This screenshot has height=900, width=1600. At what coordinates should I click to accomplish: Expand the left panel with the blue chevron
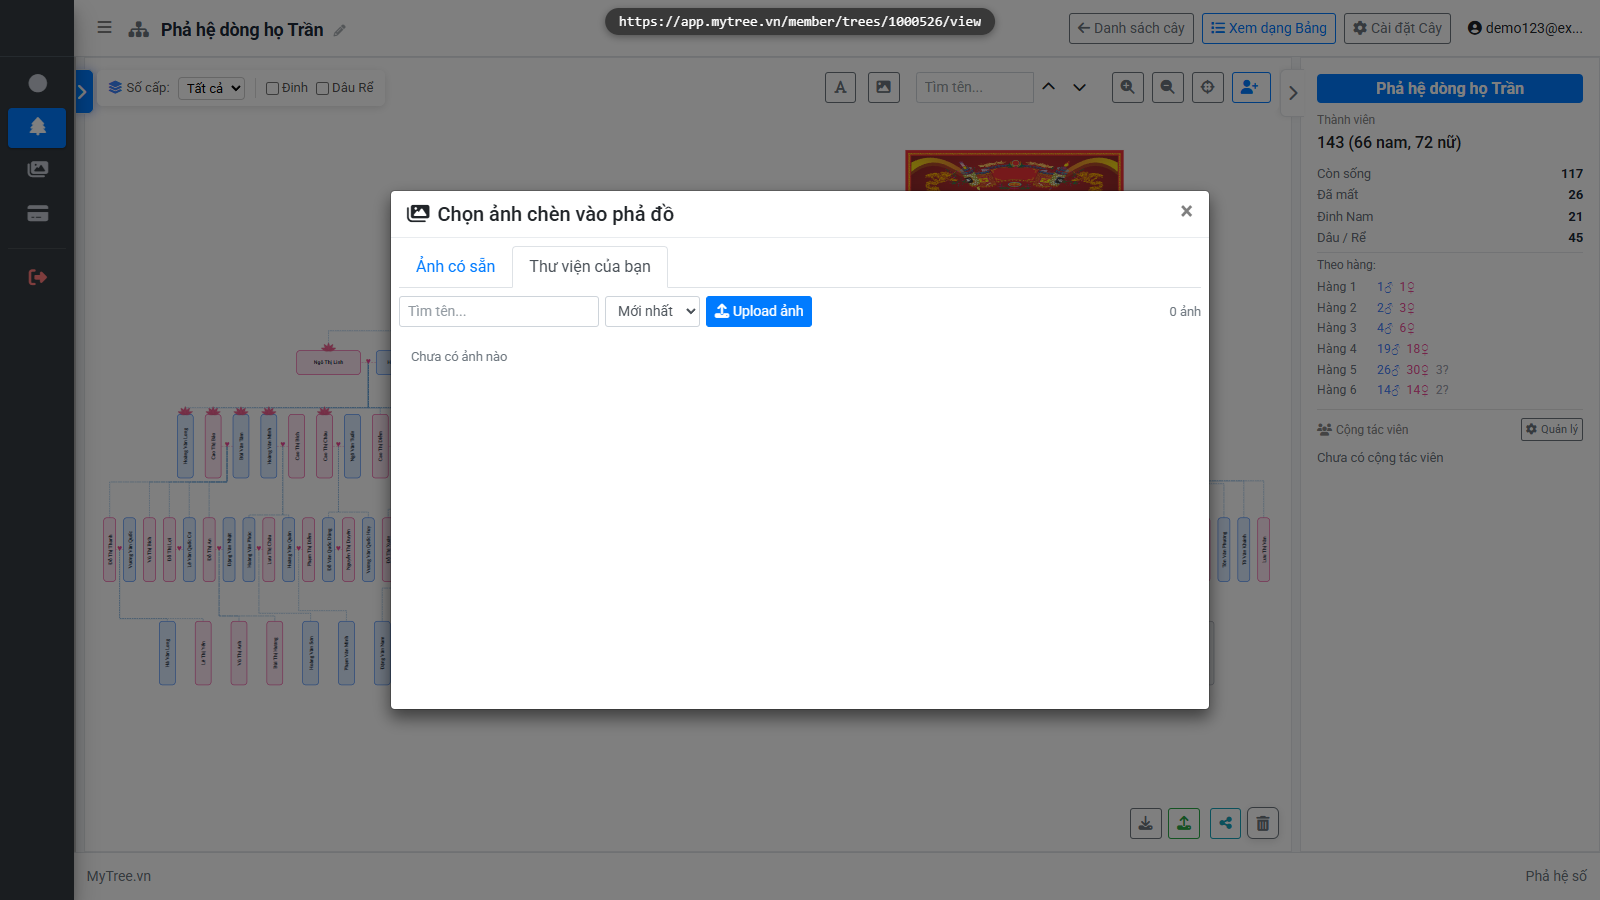(83, 92)
